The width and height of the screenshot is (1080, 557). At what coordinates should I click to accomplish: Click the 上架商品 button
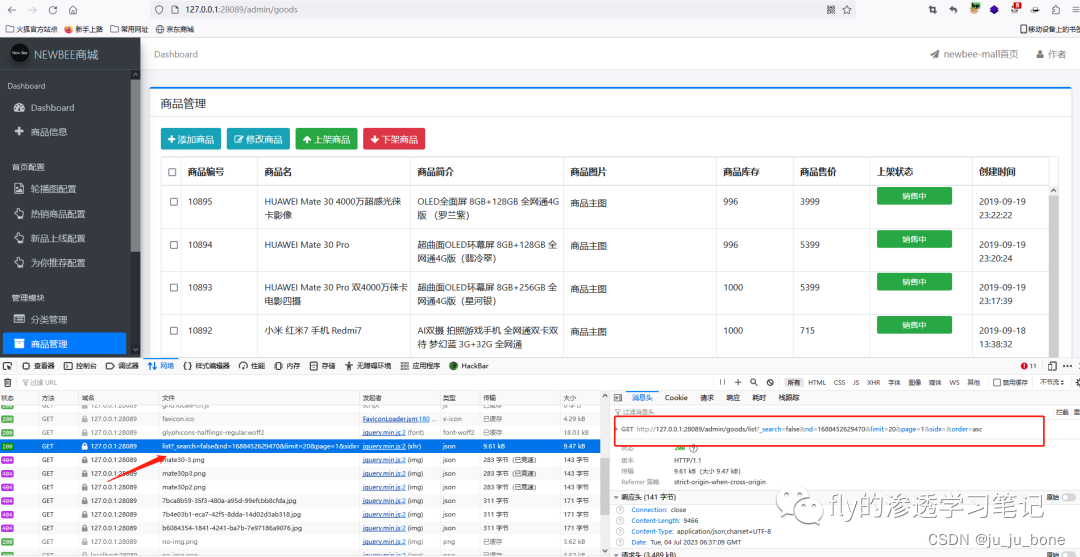[326, 139]
